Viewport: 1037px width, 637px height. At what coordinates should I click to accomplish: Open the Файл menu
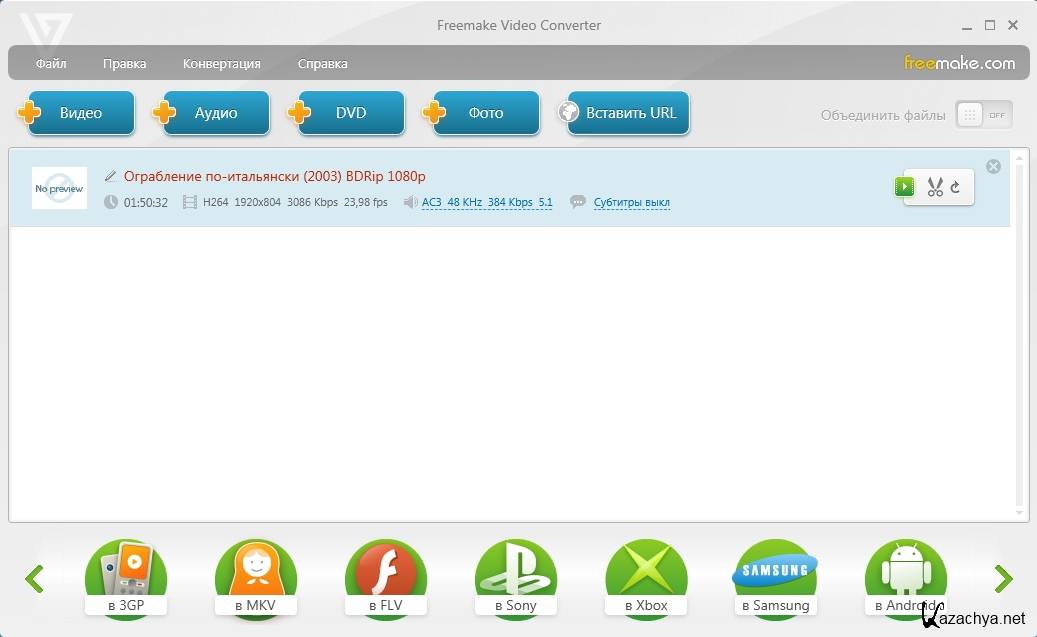pyautogui.click(x=51, y=64)
